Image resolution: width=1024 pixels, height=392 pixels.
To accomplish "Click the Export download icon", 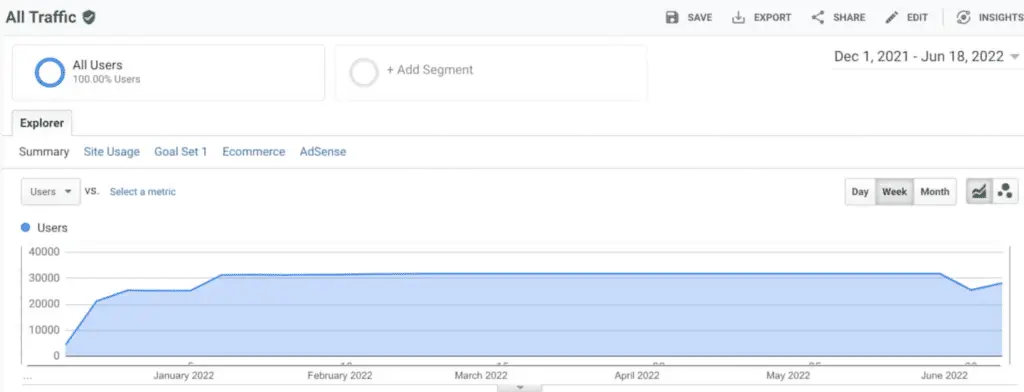I will pyautogui.click(x=739, y=18).
